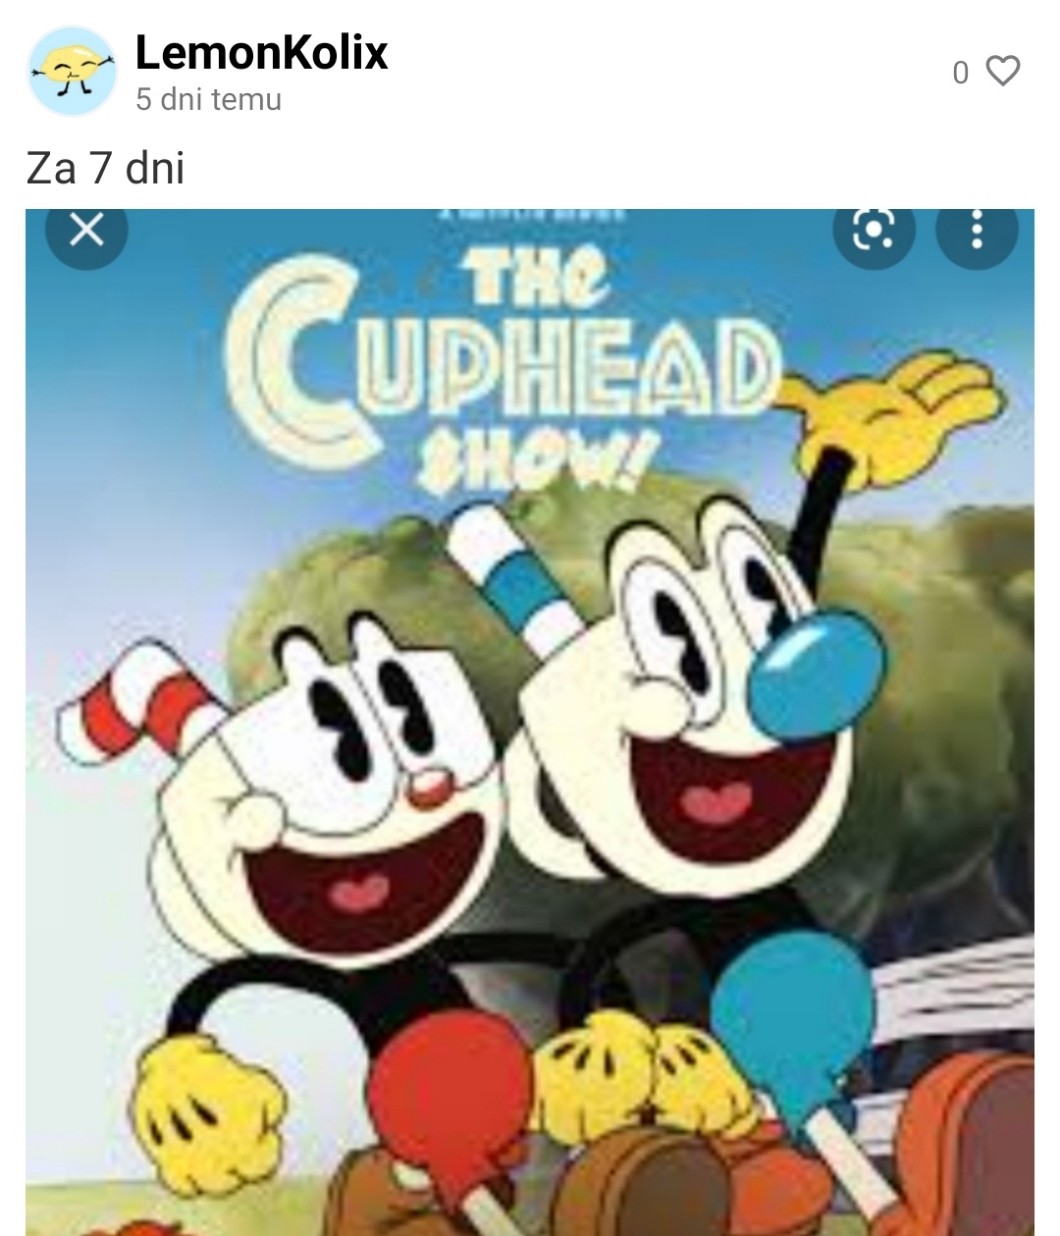Select the "Za 7 dni" post text
Image resolution: width=1060 pixels, height=1236 pixels.
pos(105,167)
